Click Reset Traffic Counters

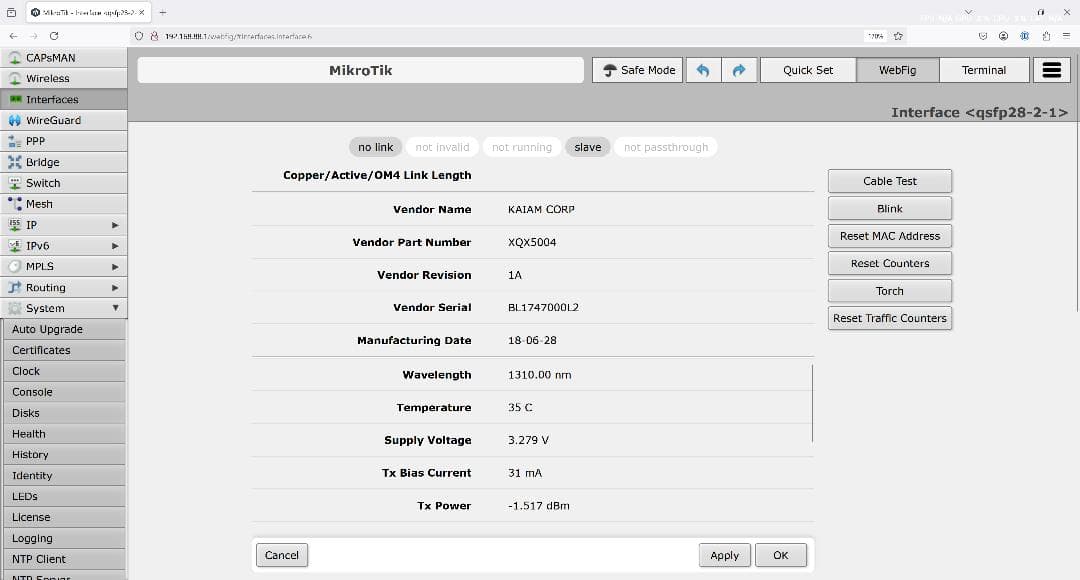(890, 318)
